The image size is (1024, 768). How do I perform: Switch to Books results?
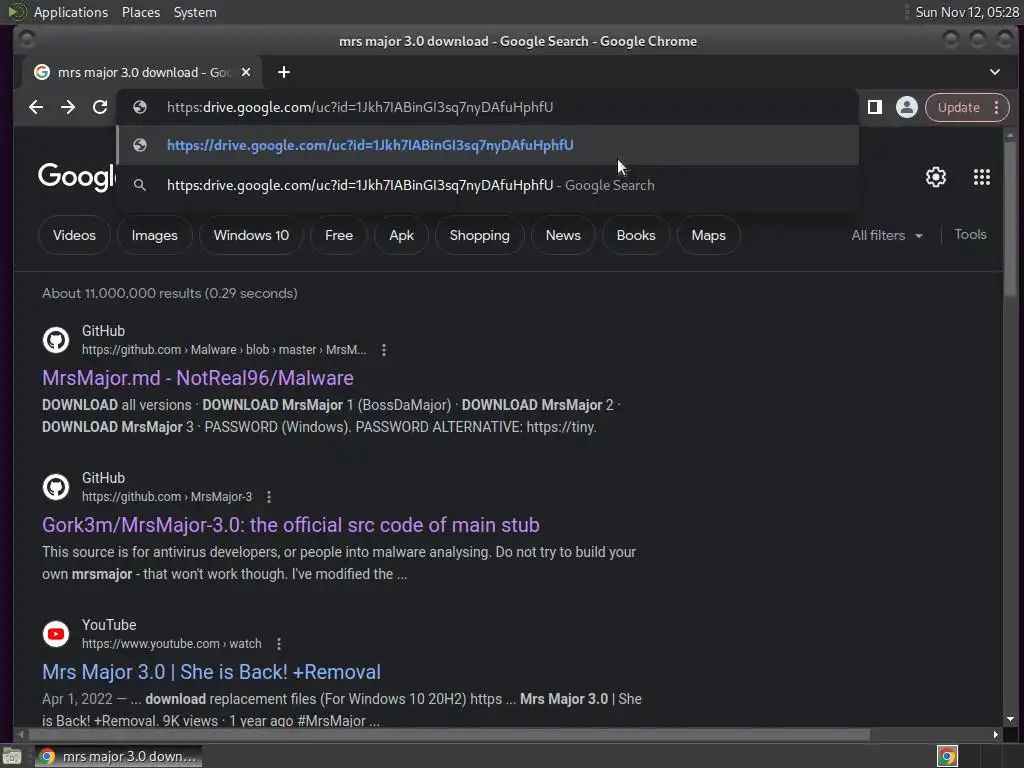[636, 235]
